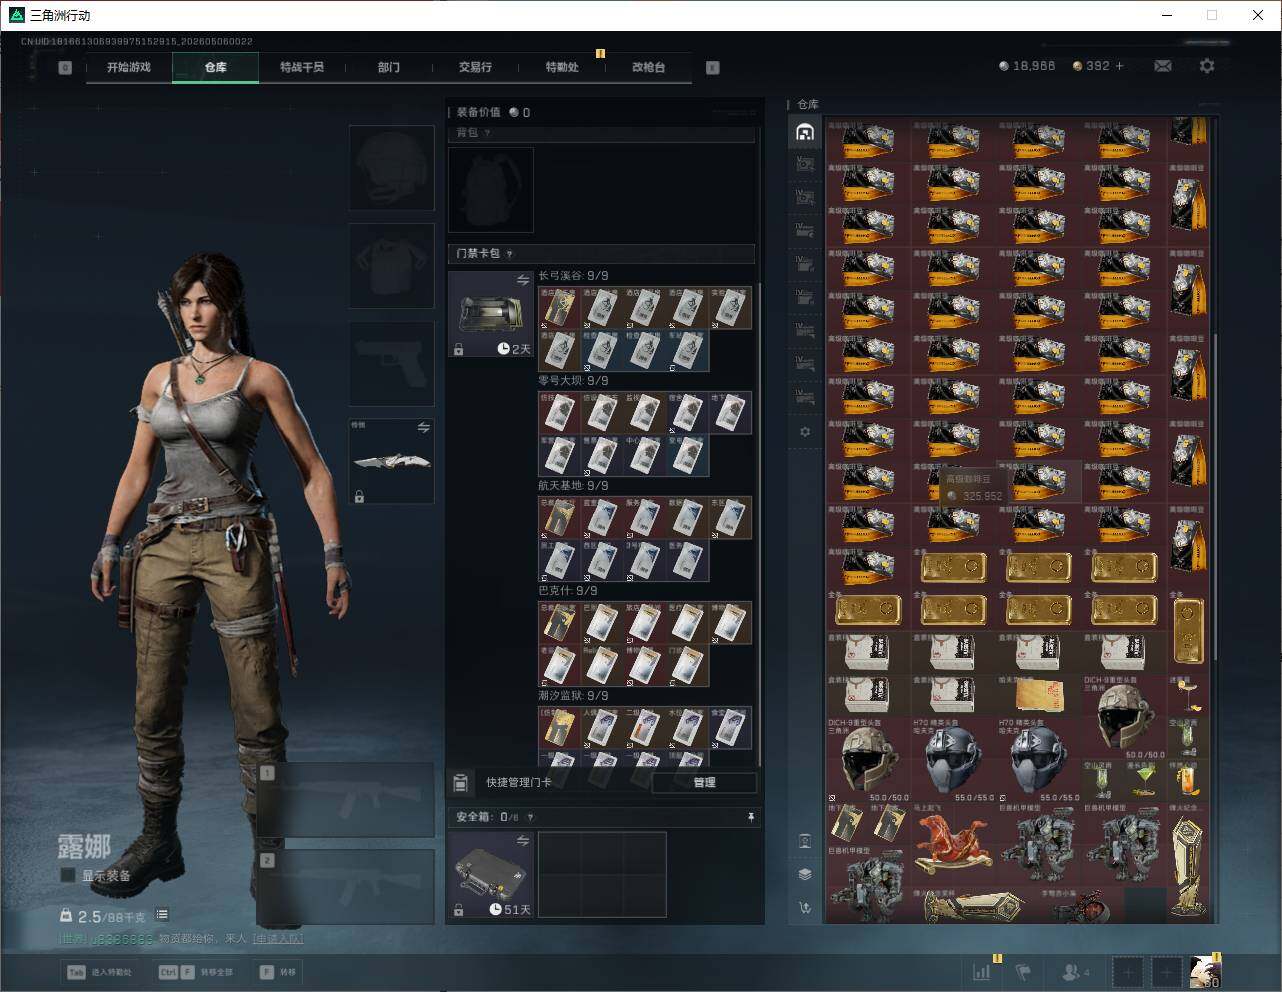Click the 巴克什: 9/9 label
This screenshot has width=1282, height=992.
(x=568, y=591)
